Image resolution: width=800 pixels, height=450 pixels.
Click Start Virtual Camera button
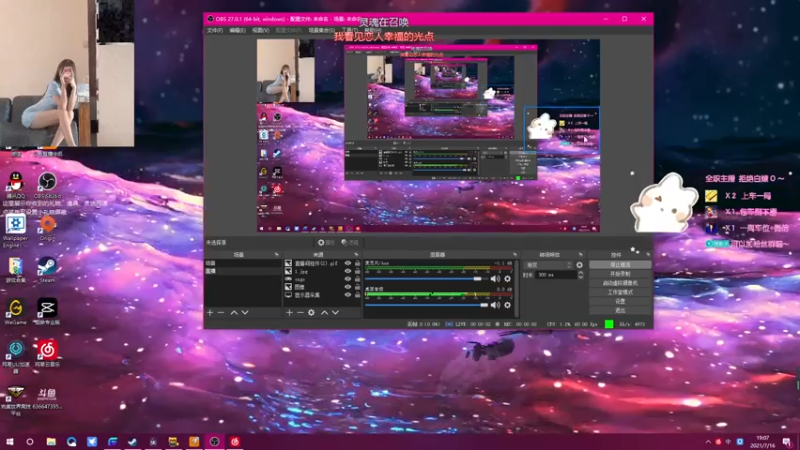click(620, 283)
